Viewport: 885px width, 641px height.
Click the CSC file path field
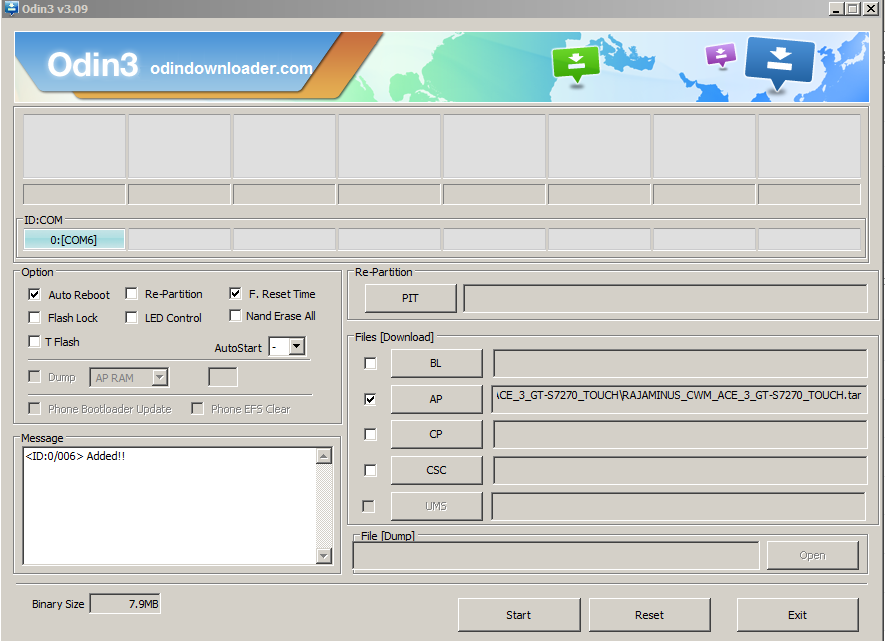(x=680, y=470)
